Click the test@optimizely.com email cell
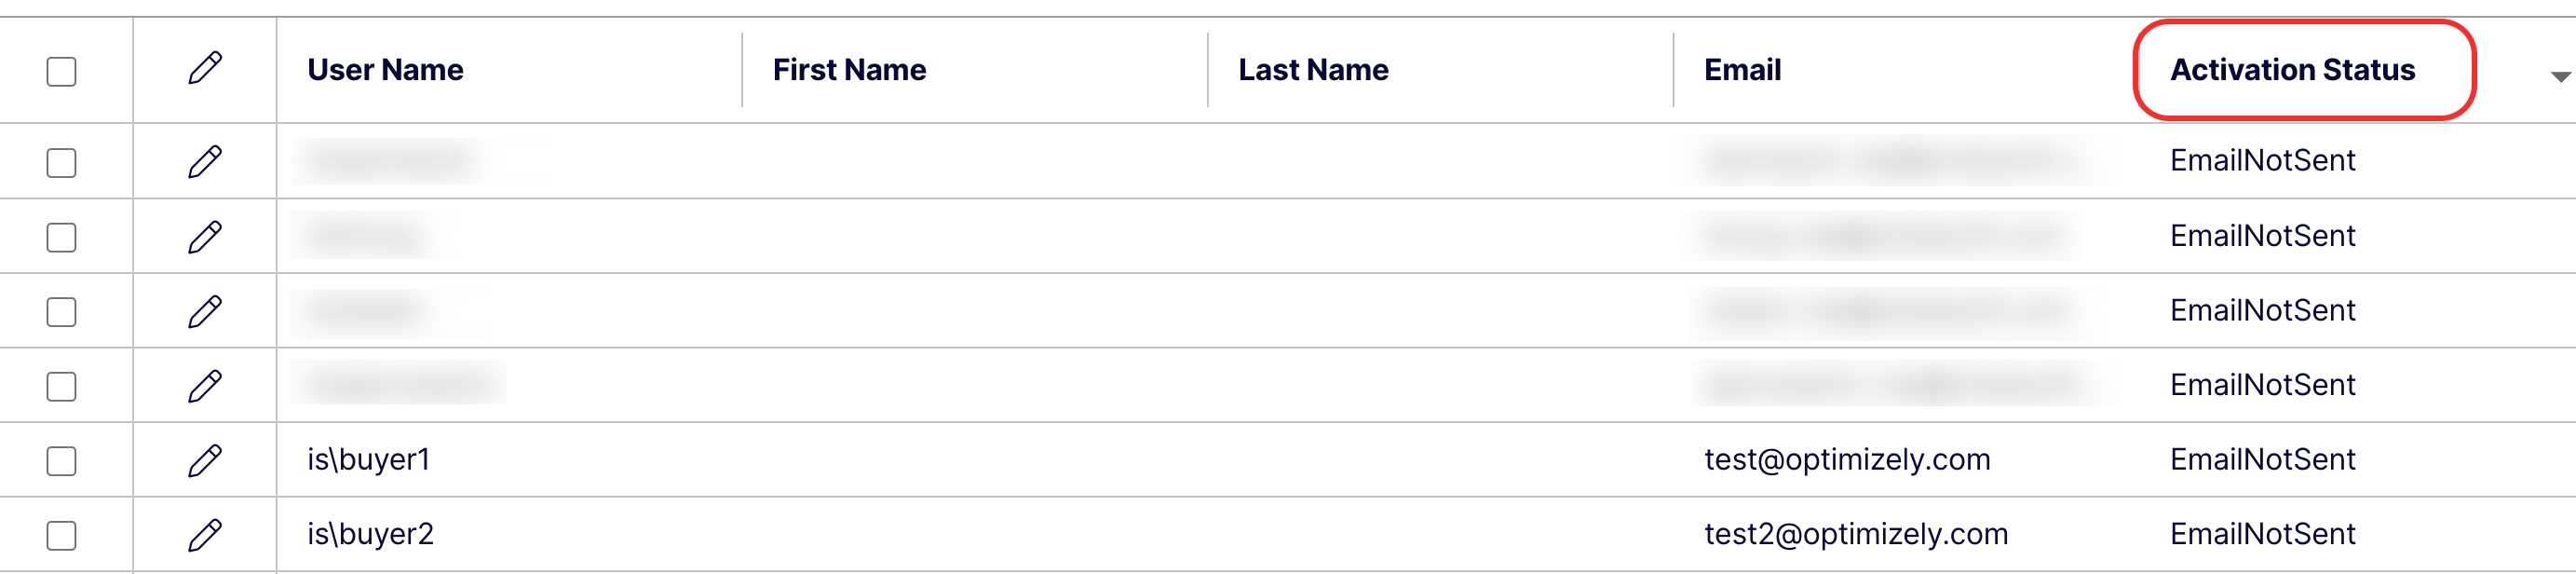 (1847, 460)
